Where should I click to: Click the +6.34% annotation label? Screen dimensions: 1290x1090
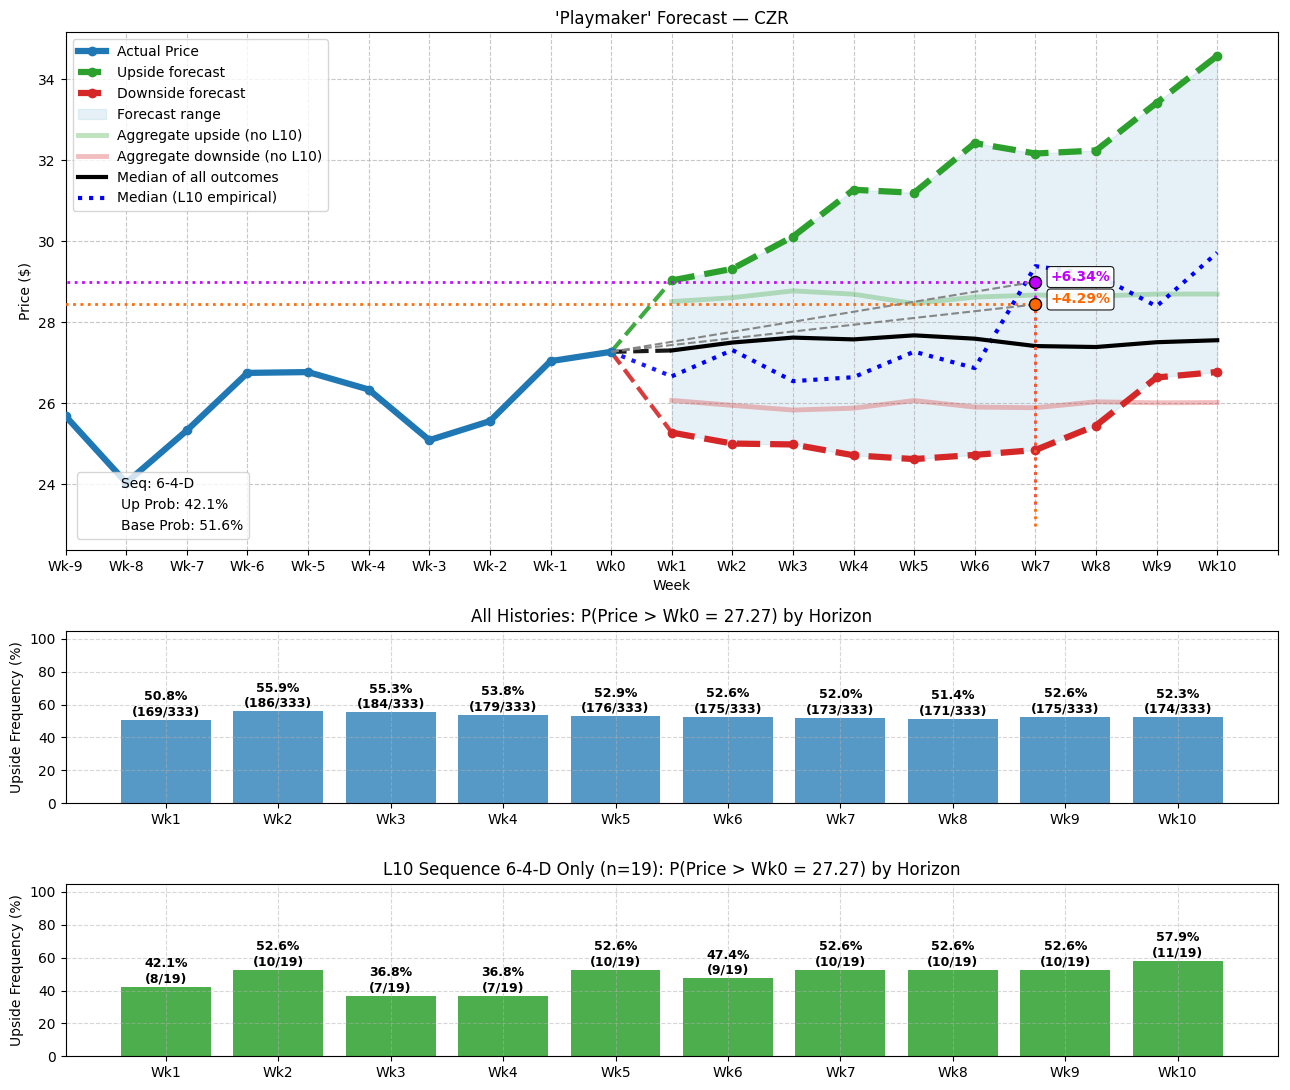[1080, 277]
